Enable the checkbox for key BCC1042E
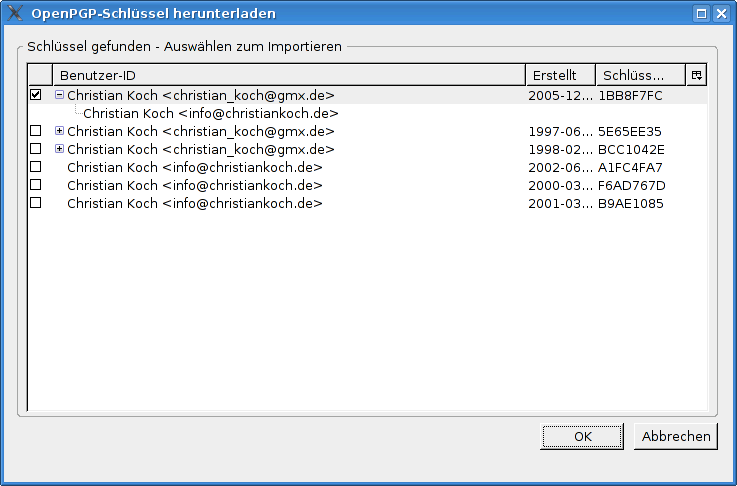Viewport: 737px width, 486px height. click(x=36, y=149)
